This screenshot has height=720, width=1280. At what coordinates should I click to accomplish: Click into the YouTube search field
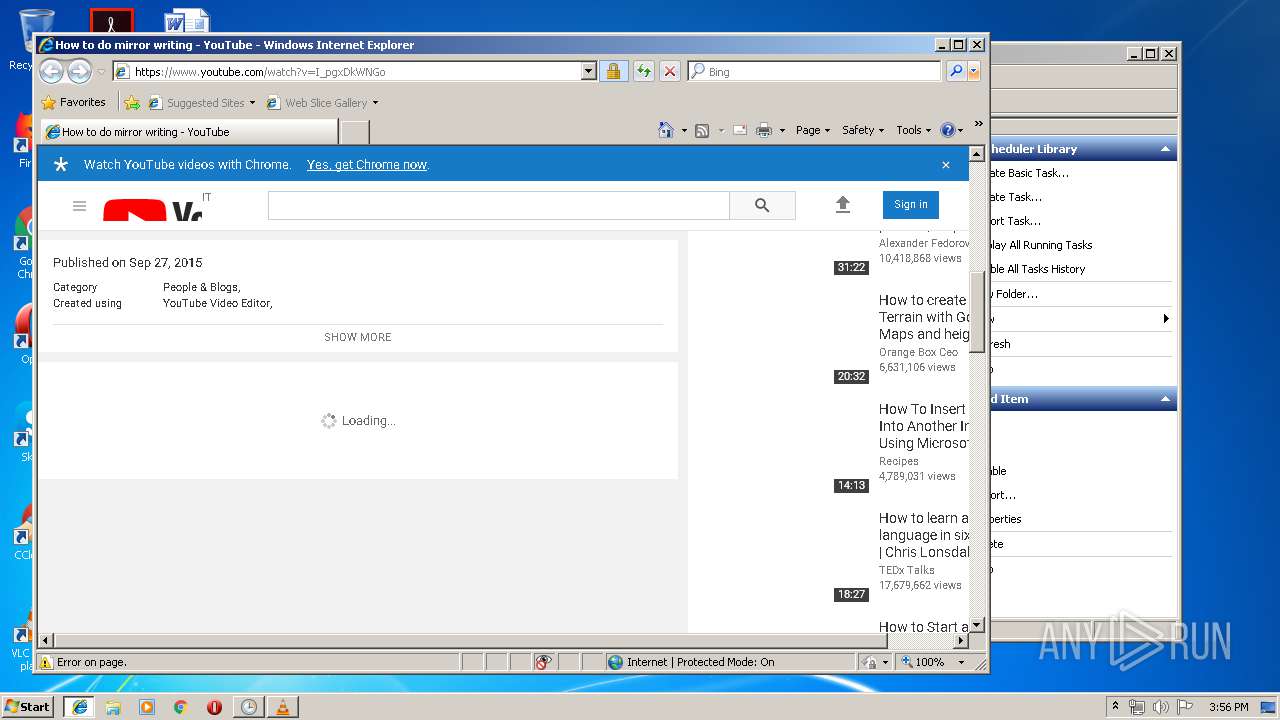[x=498, y=205]
